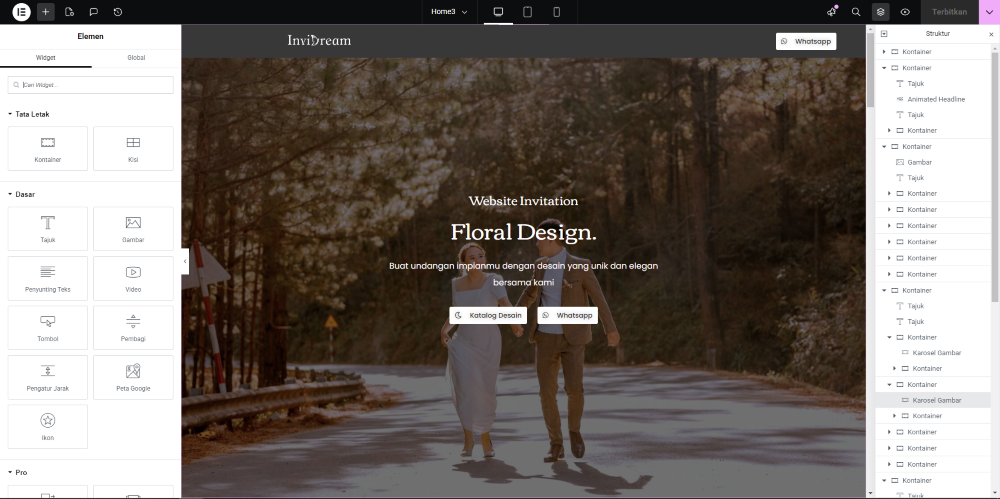
Task: Select the Tajuk heading widget
Action: pyautogui.click(x=48, y=228)
